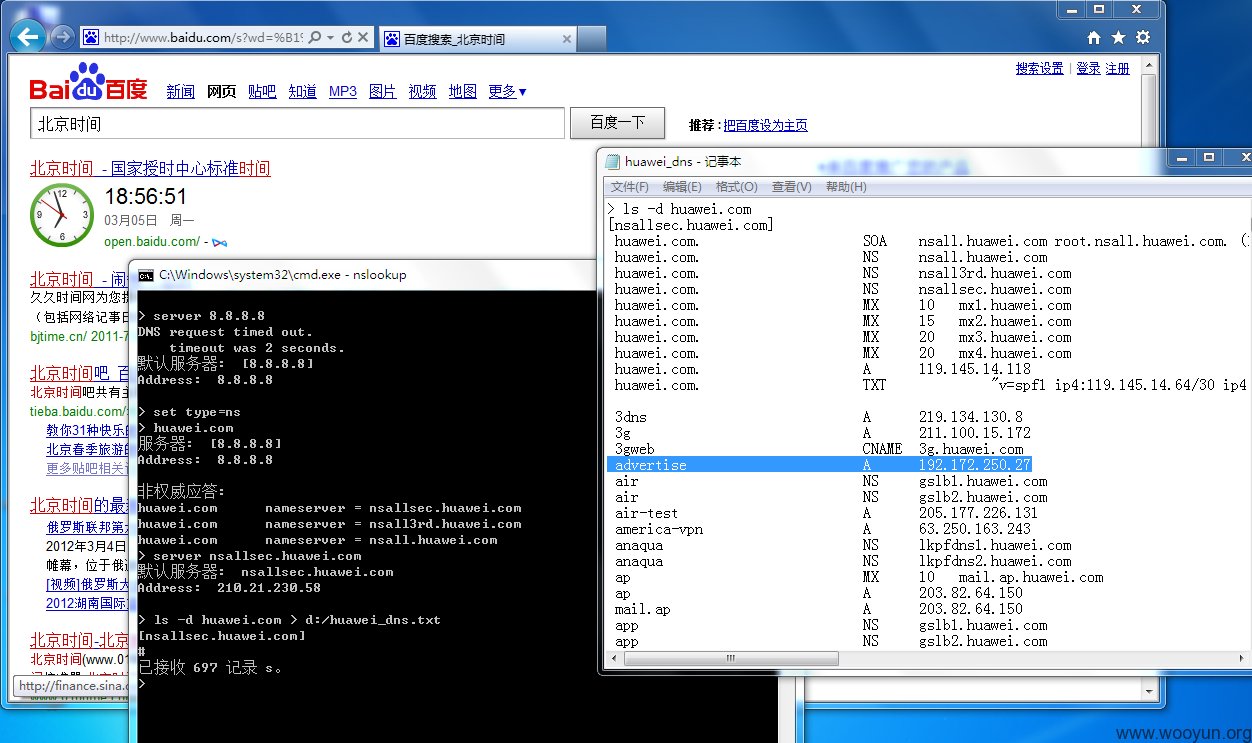Open Notepad 文件(F) menu
This screenshot has height=743, width=1252.
click(630, 187)
